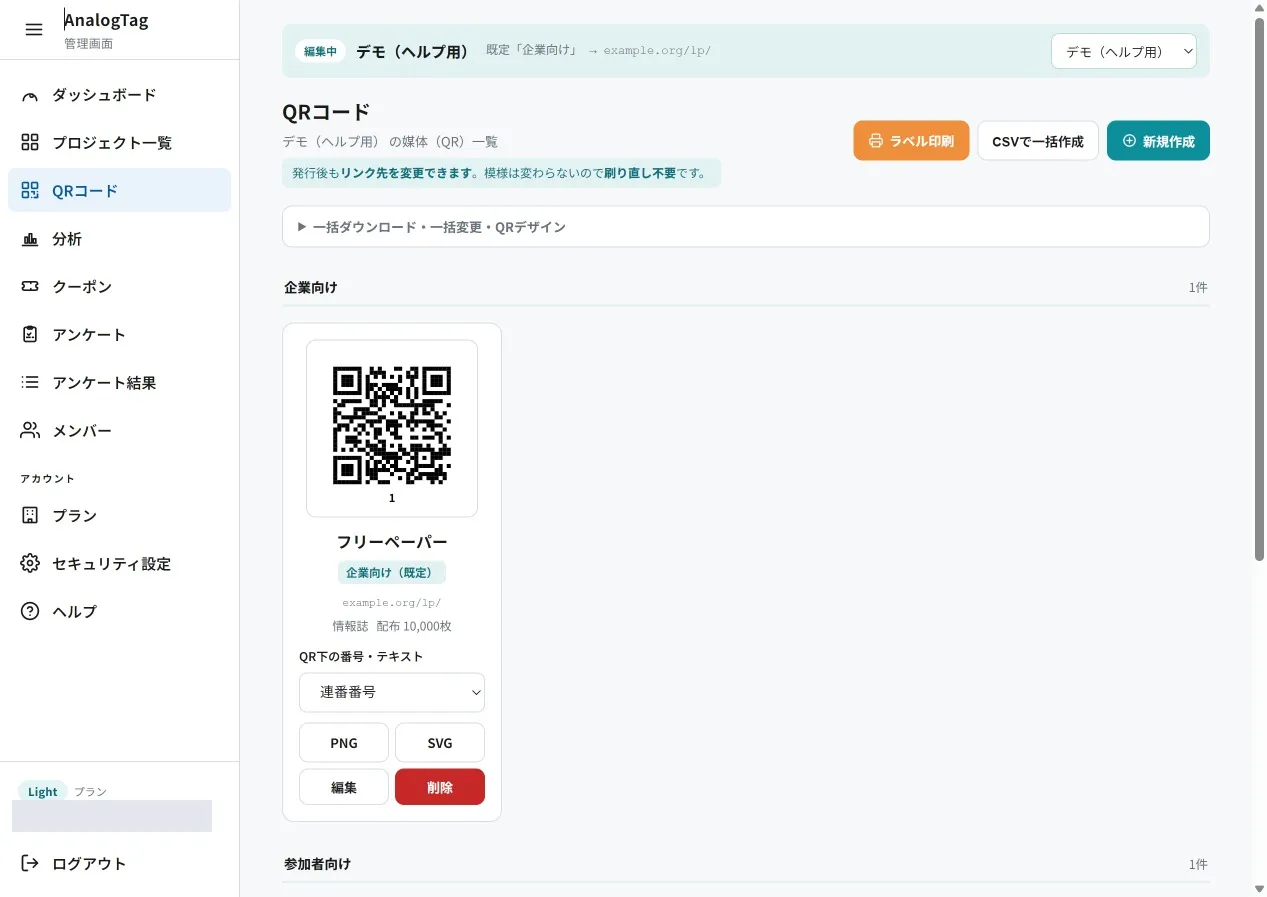
Task: Expand 一括ダウンロード・一括変更・QRデザイン section
Action: pyautogui.click(x=746, y=227)
